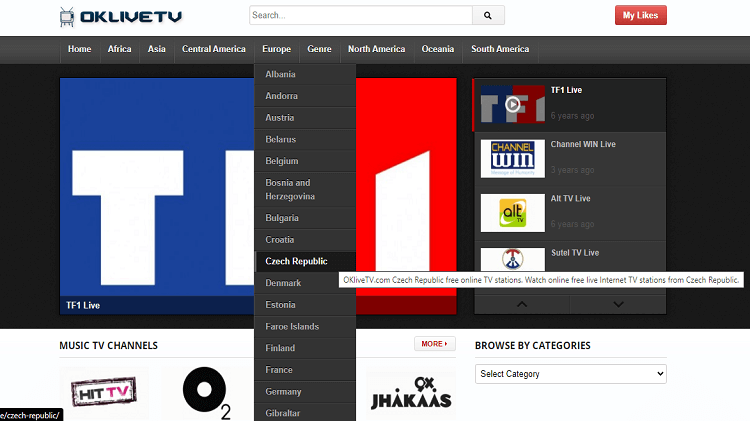750x421 pixels.
Task: Click the Alt TV Live title link
Action: coord(571,198)
